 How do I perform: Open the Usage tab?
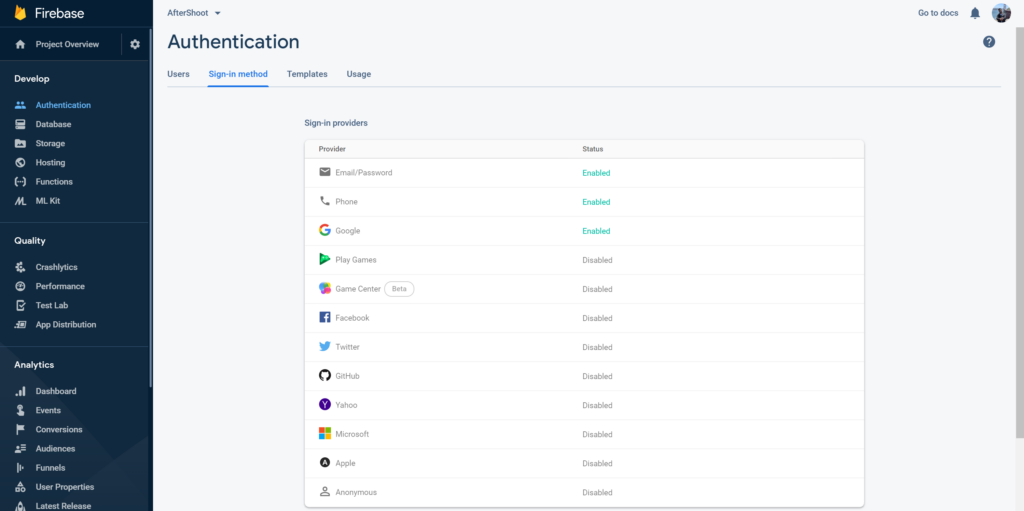point(359,74)
